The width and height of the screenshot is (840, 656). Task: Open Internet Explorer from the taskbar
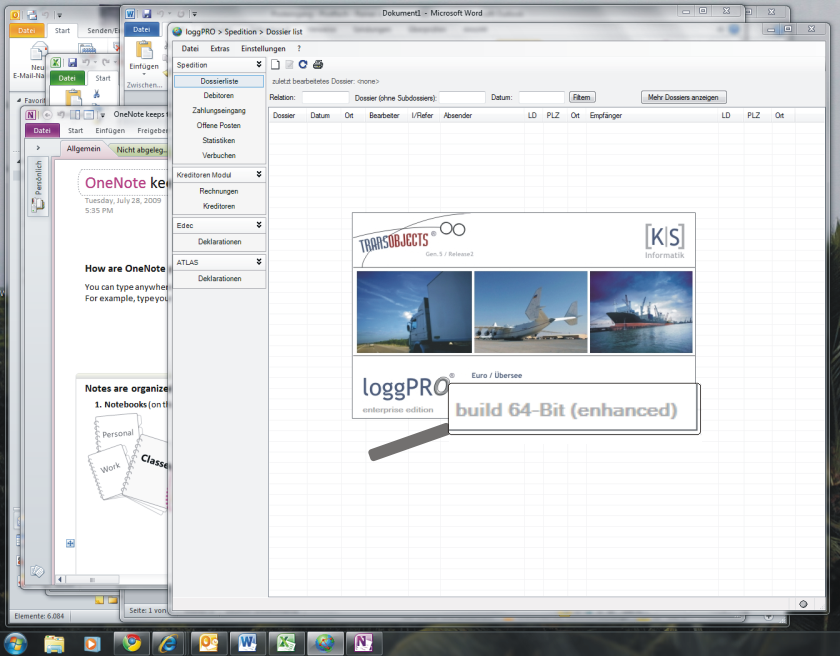click(x=168, y=643)
